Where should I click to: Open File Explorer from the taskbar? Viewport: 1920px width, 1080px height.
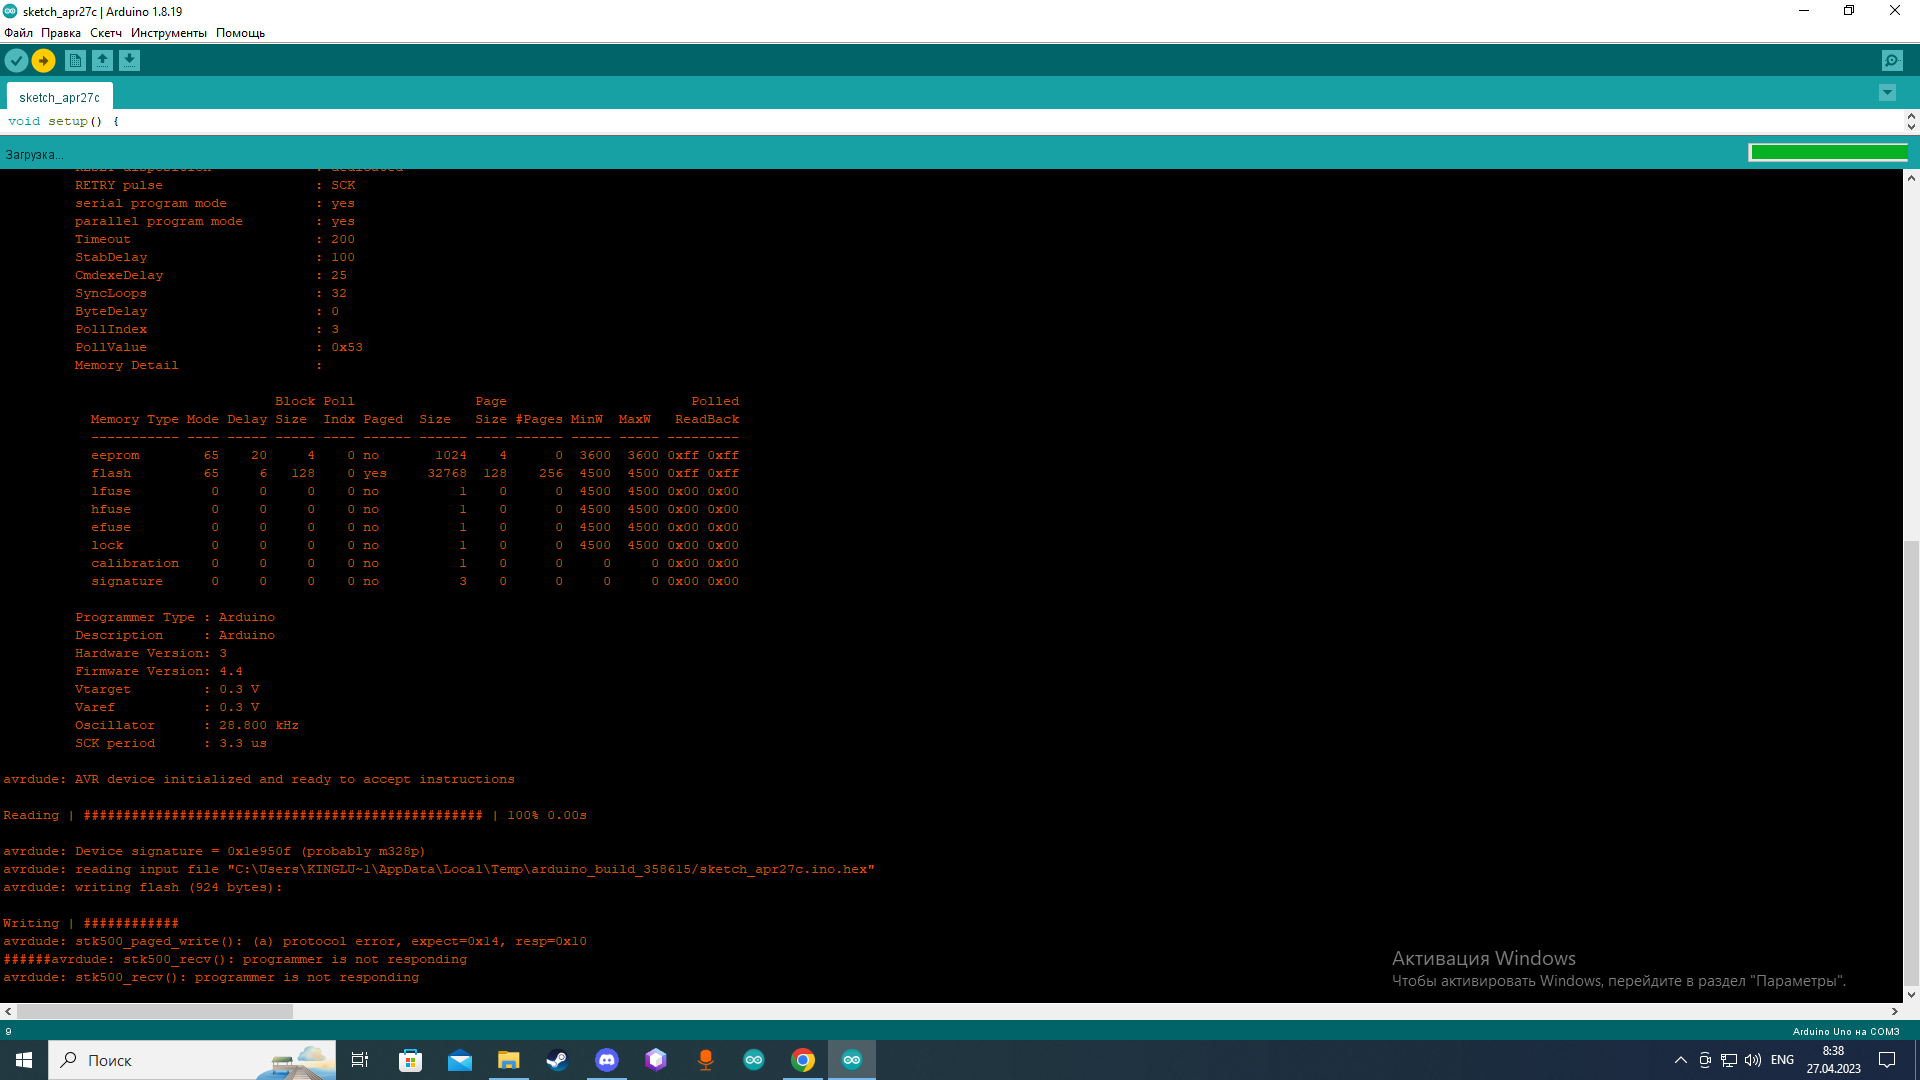coord(508,1060)
